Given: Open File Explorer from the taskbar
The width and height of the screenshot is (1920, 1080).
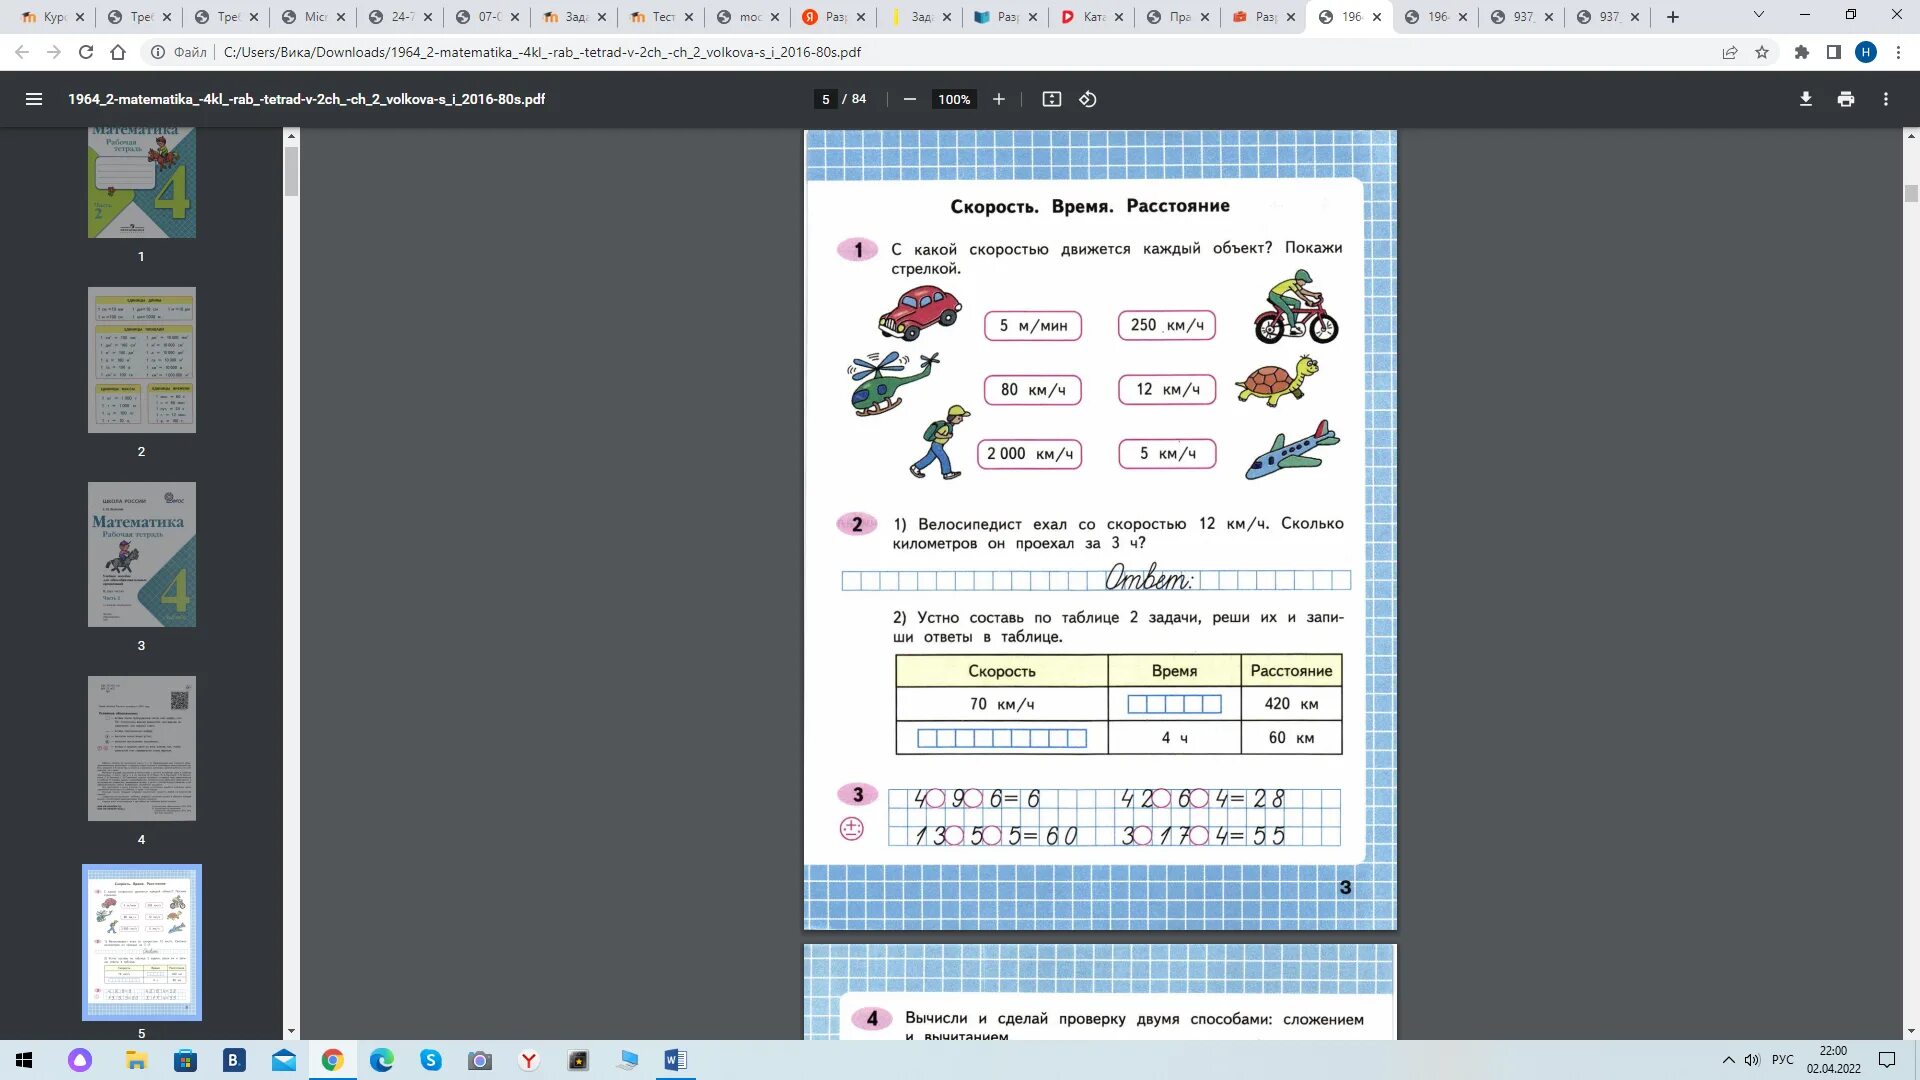Looking at the screenshot, I should pos(136,1060).
